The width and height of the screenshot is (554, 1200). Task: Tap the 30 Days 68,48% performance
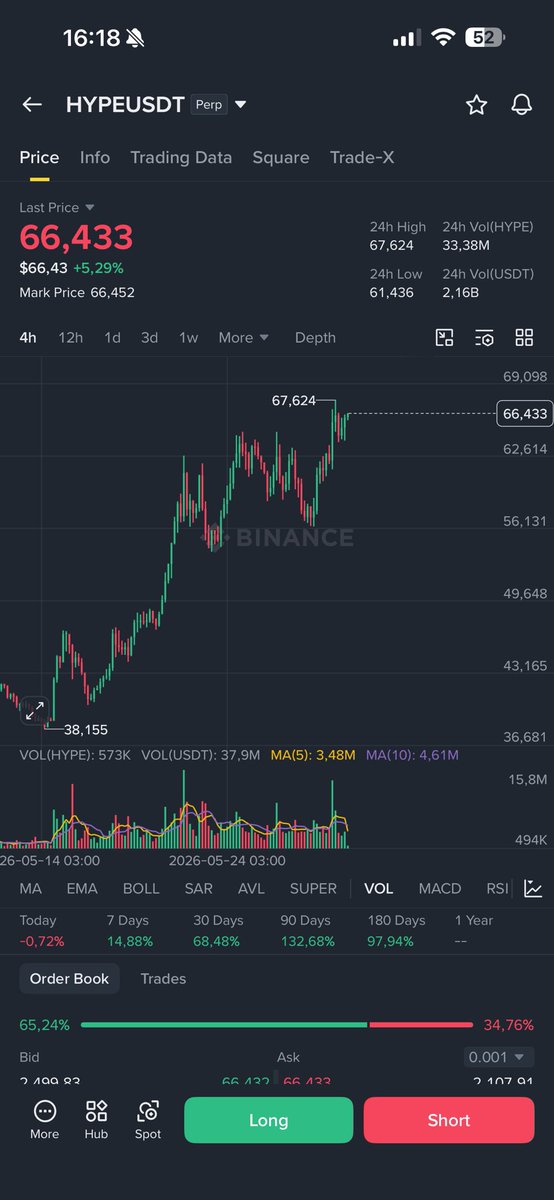[217, 931]
